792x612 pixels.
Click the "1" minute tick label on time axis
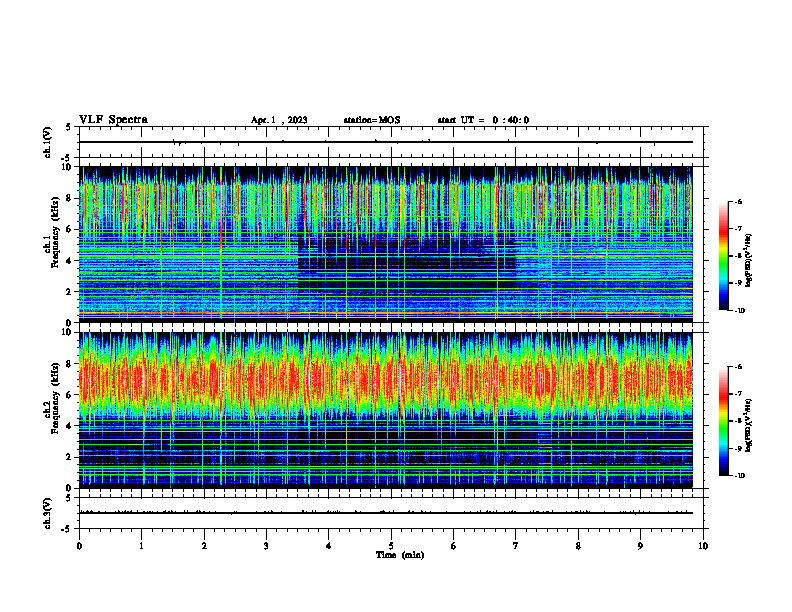(141, 546)
